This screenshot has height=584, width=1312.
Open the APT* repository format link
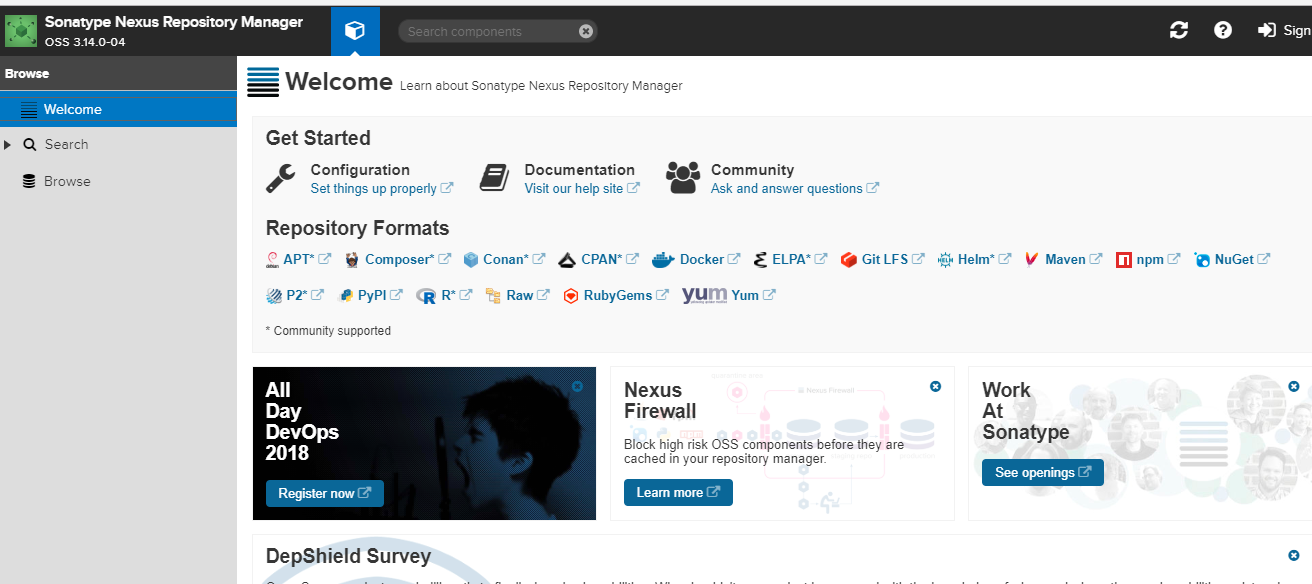307,259
